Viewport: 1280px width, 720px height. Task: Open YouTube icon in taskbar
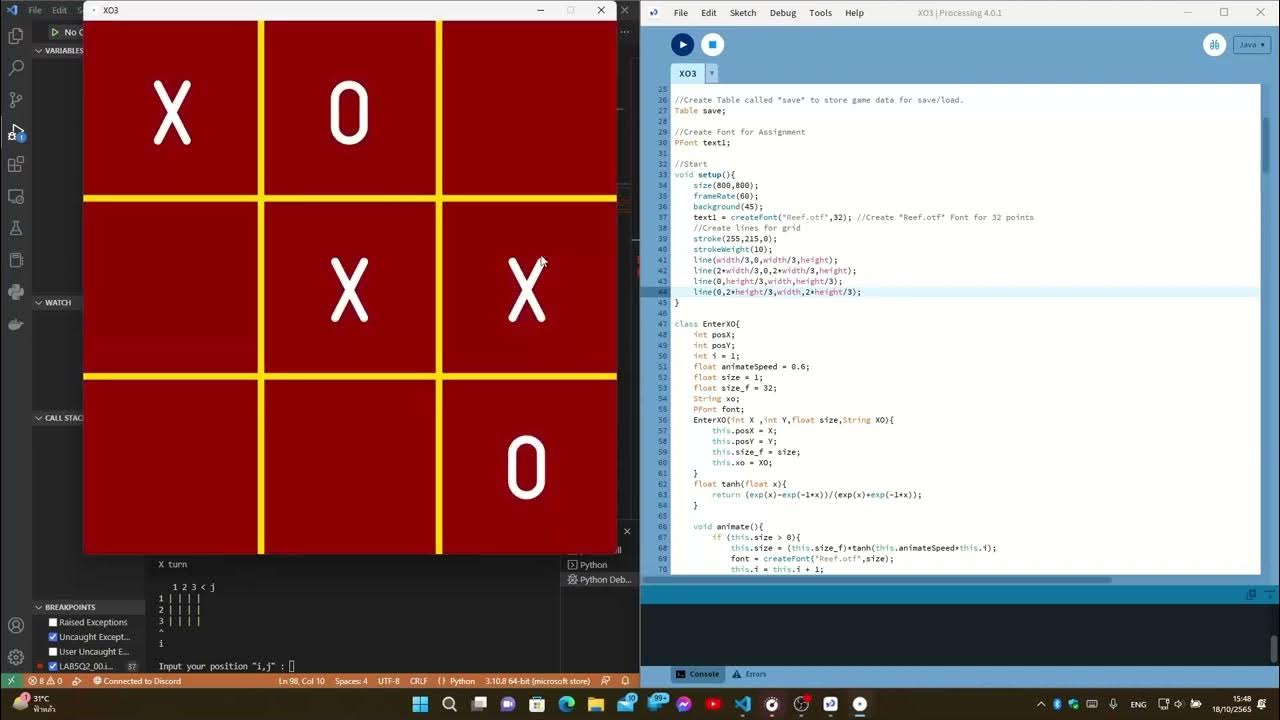[713, 704]
